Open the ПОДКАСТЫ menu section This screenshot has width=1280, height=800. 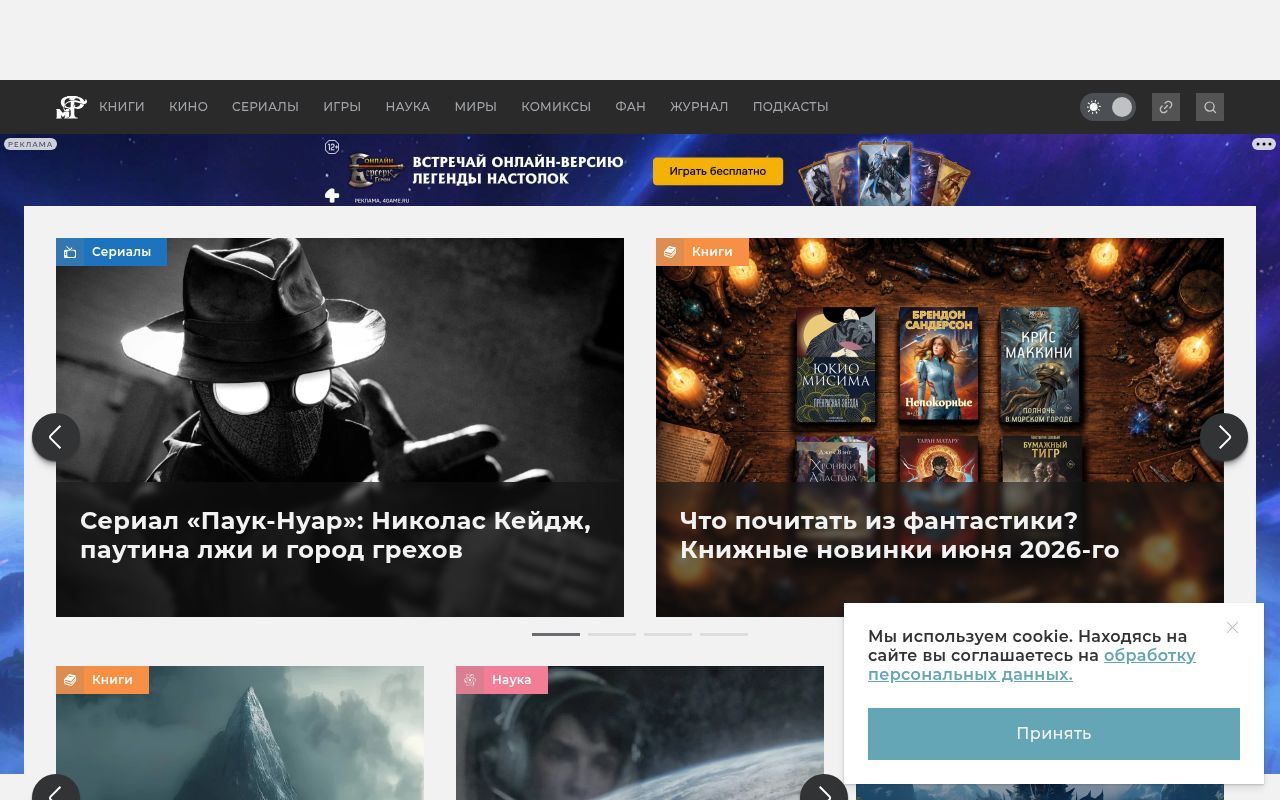[790, 107]
